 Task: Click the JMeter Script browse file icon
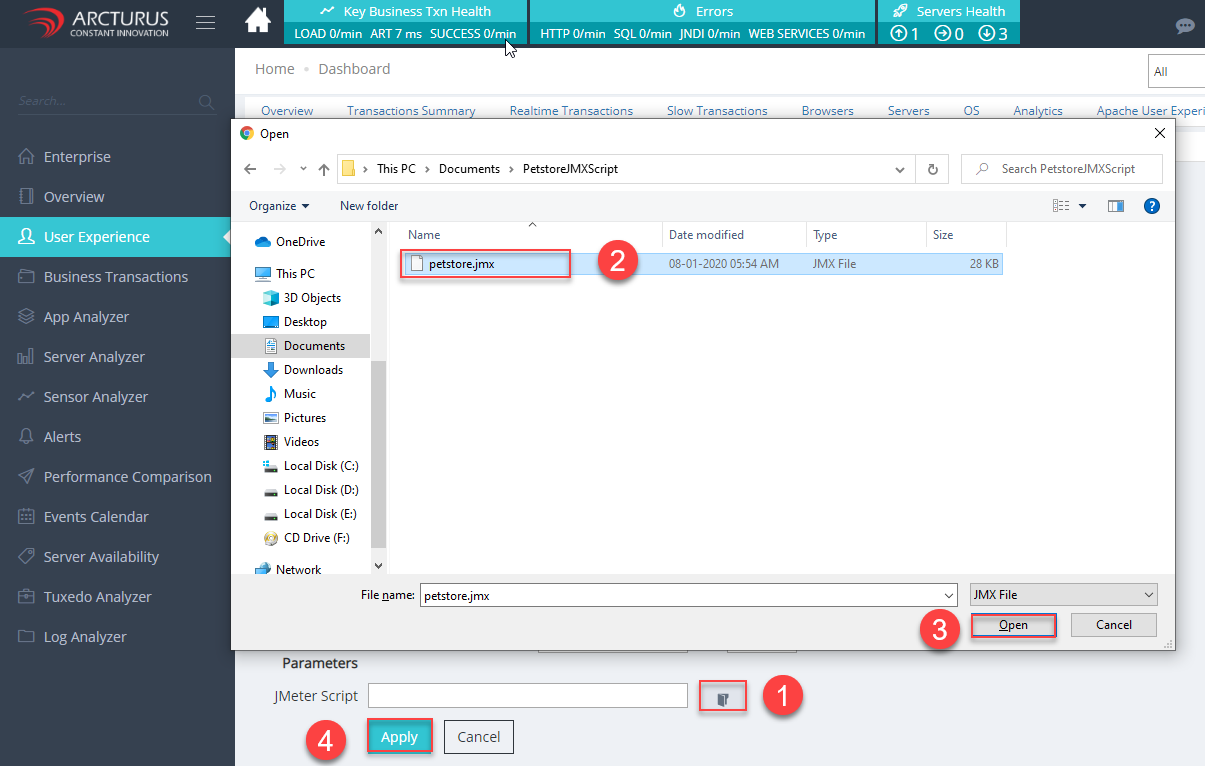[x=723, y=697]
